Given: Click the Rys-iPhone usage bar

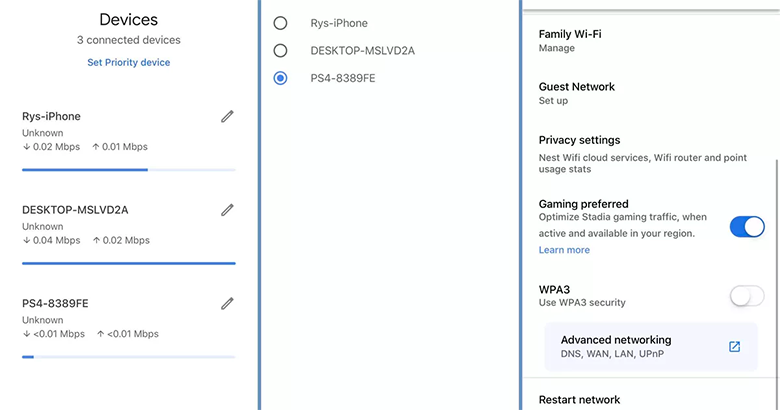Looking at the screenshot, I should tap(128, 170).
